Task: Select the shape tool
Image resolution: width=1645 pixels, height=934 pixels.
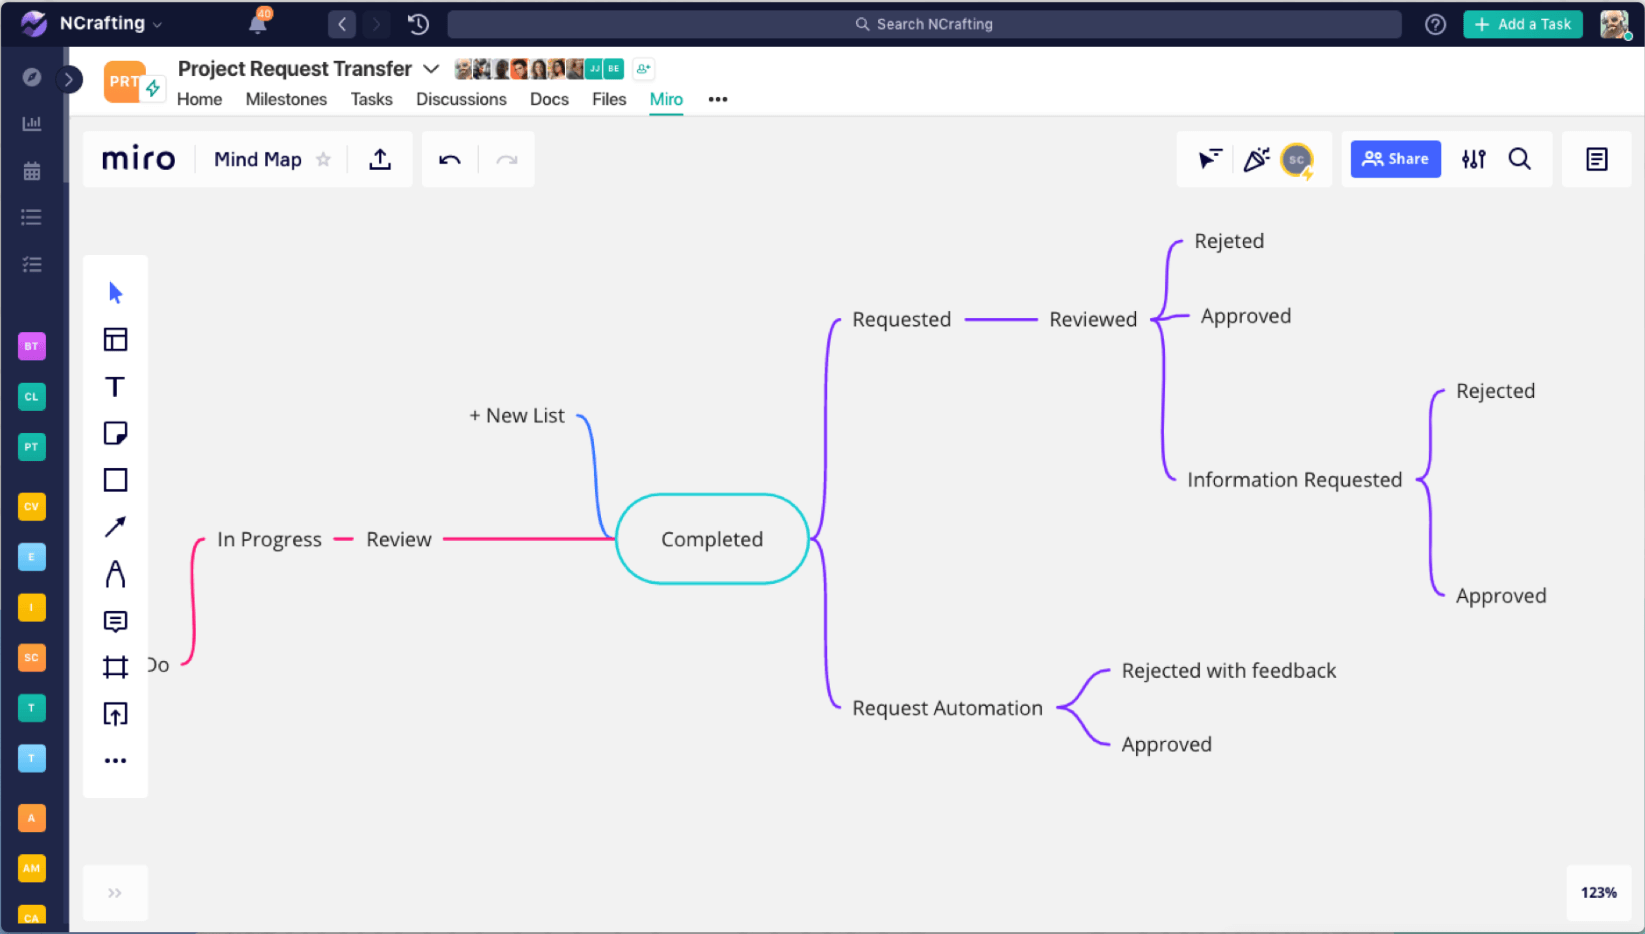Action: [x=115, y=479]
